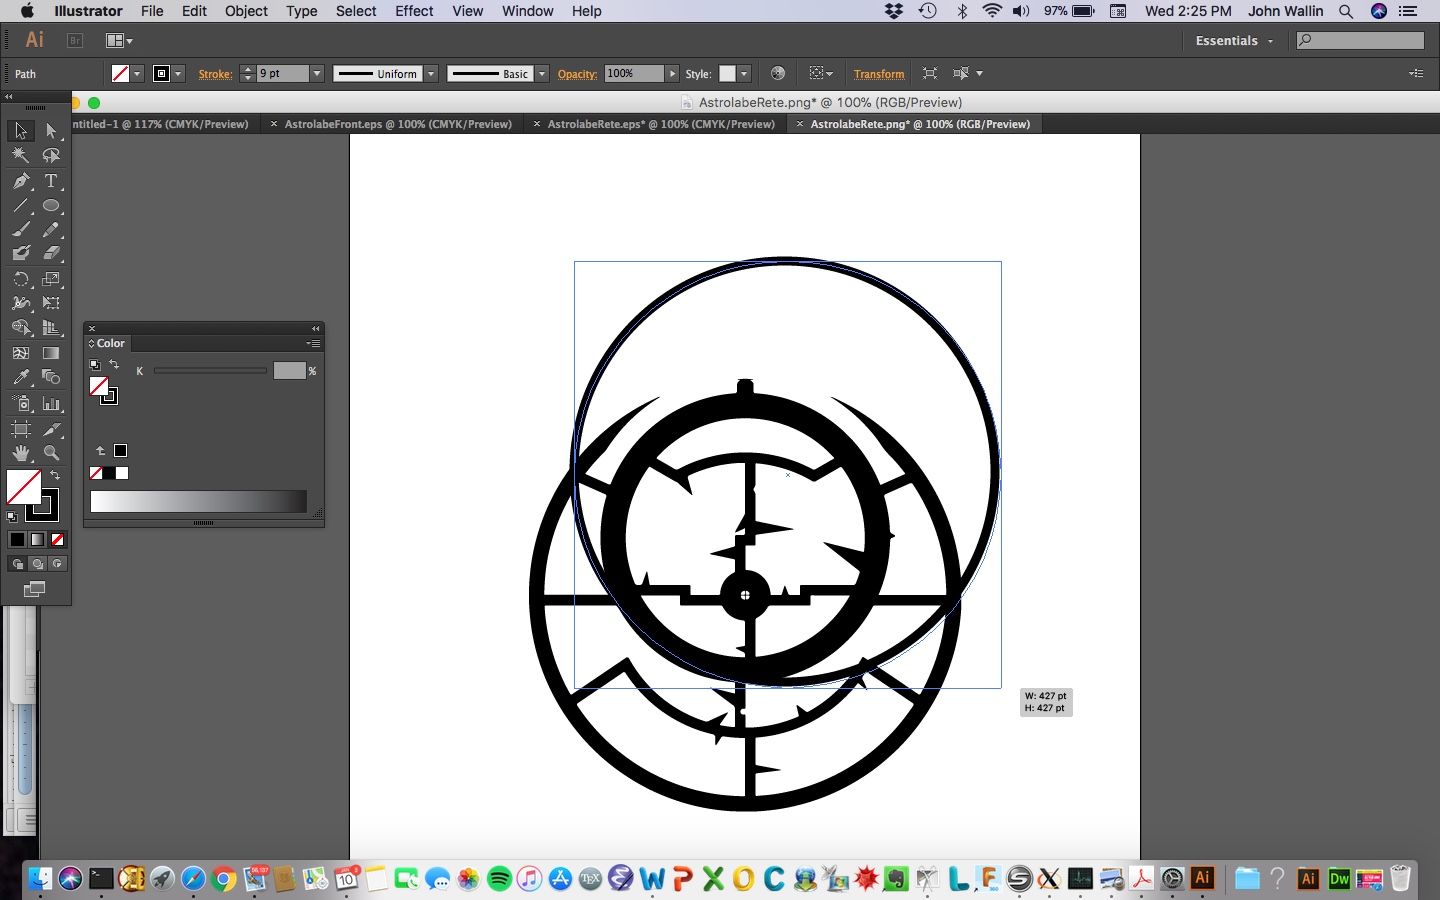Set paint mode to Gradient in toolbox
1440x900 pixels.
(x=37, y=540)
